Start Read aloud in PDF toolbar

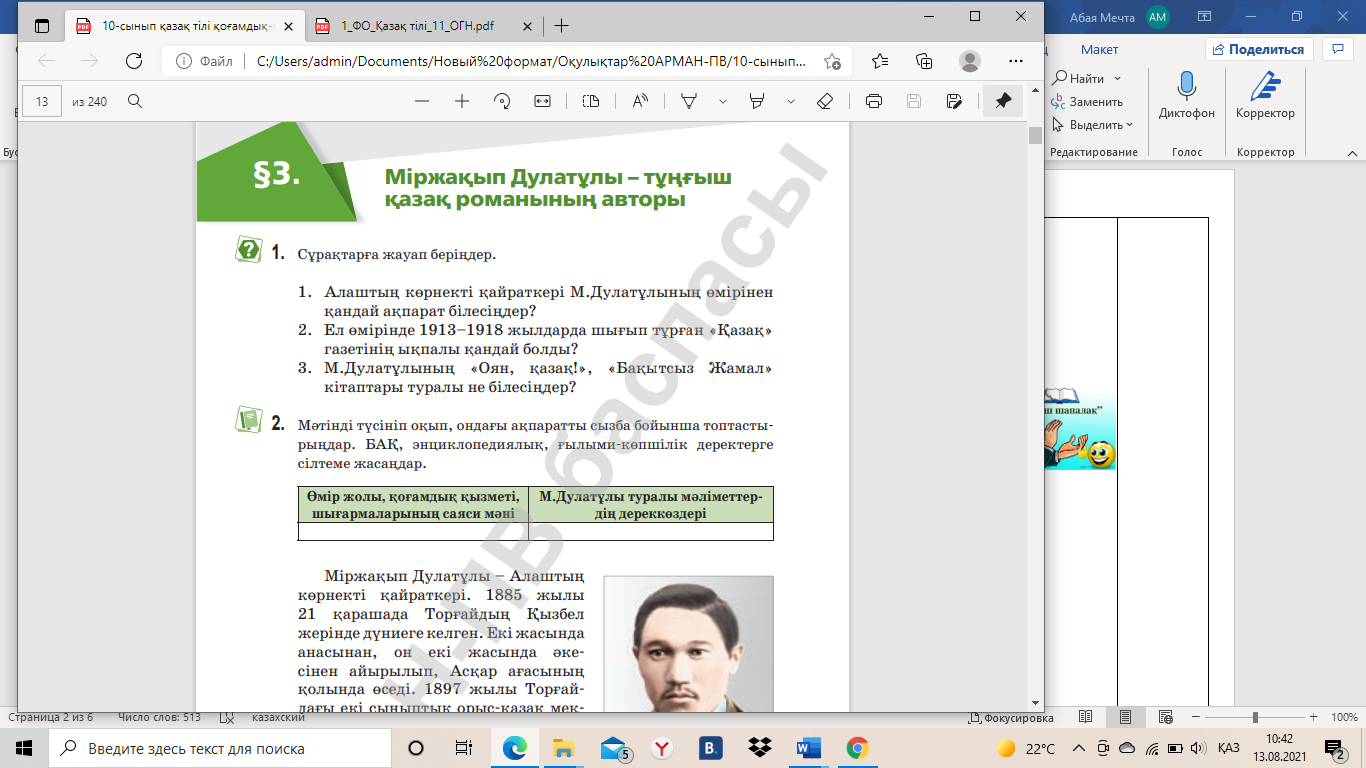(x=640, y=101)
